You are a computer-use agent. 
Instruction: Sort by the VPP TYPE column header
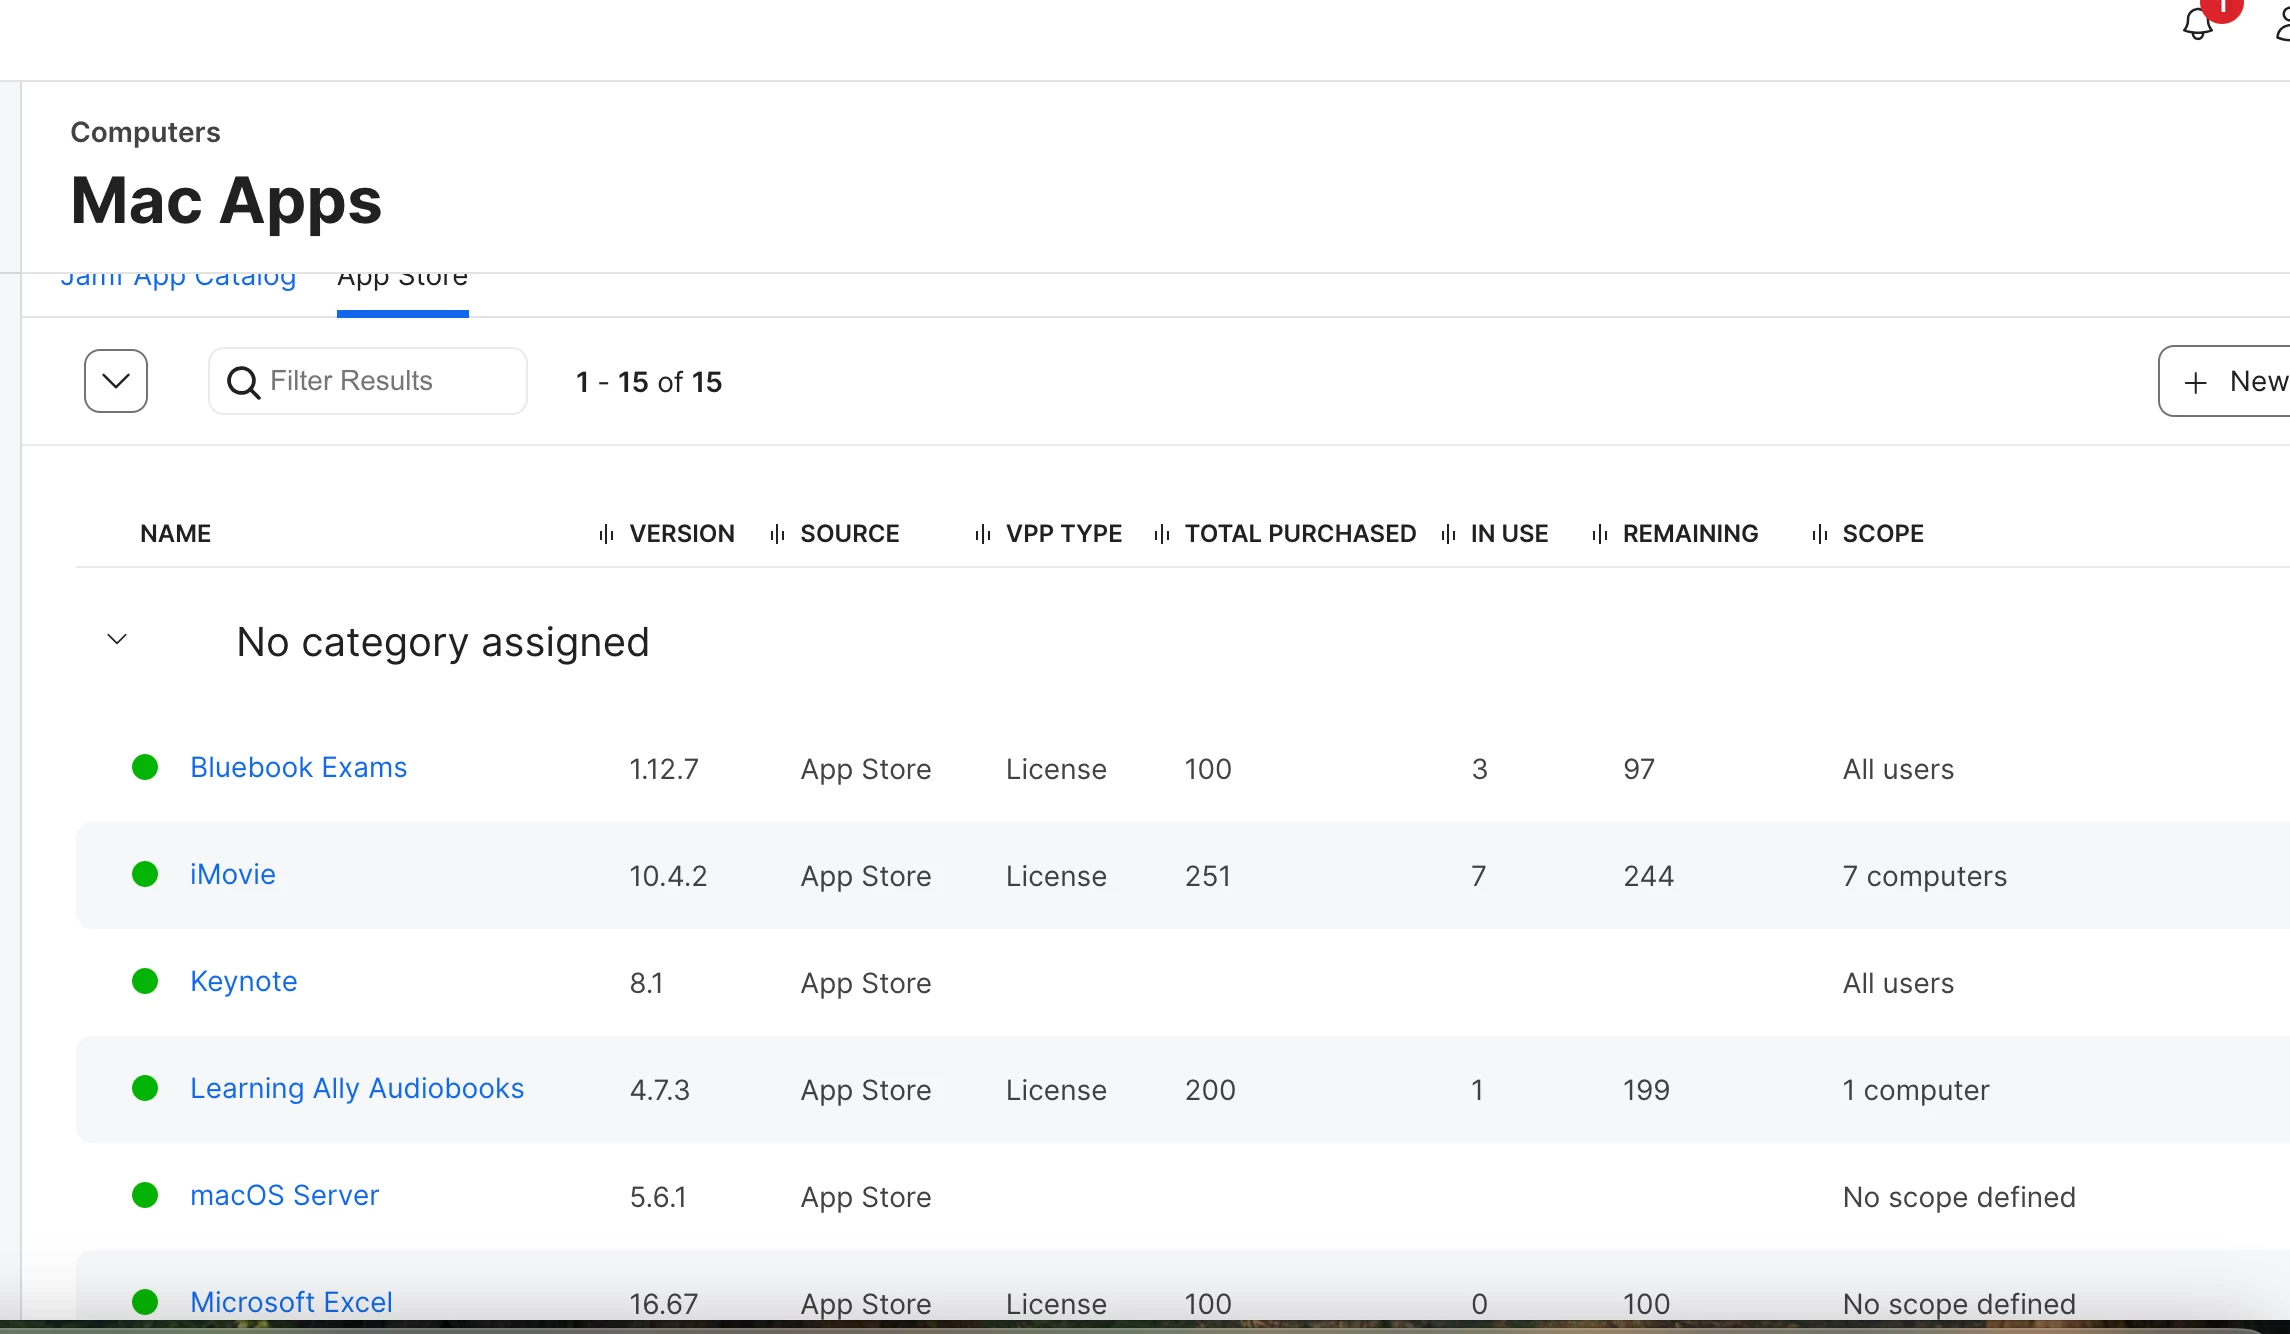click(1064, 534)
